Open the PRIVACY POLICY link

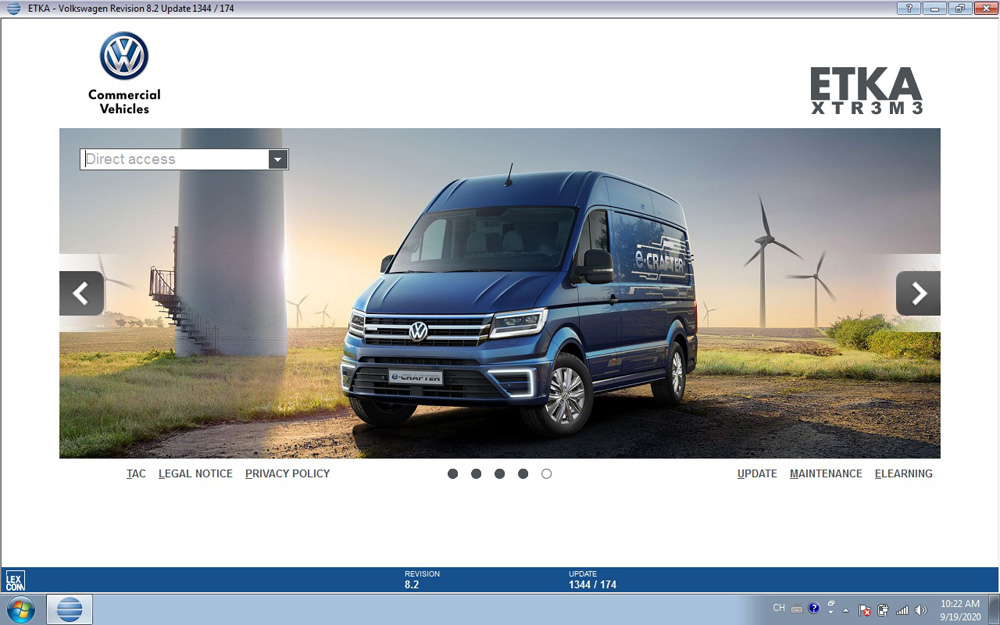coord(288,474)
